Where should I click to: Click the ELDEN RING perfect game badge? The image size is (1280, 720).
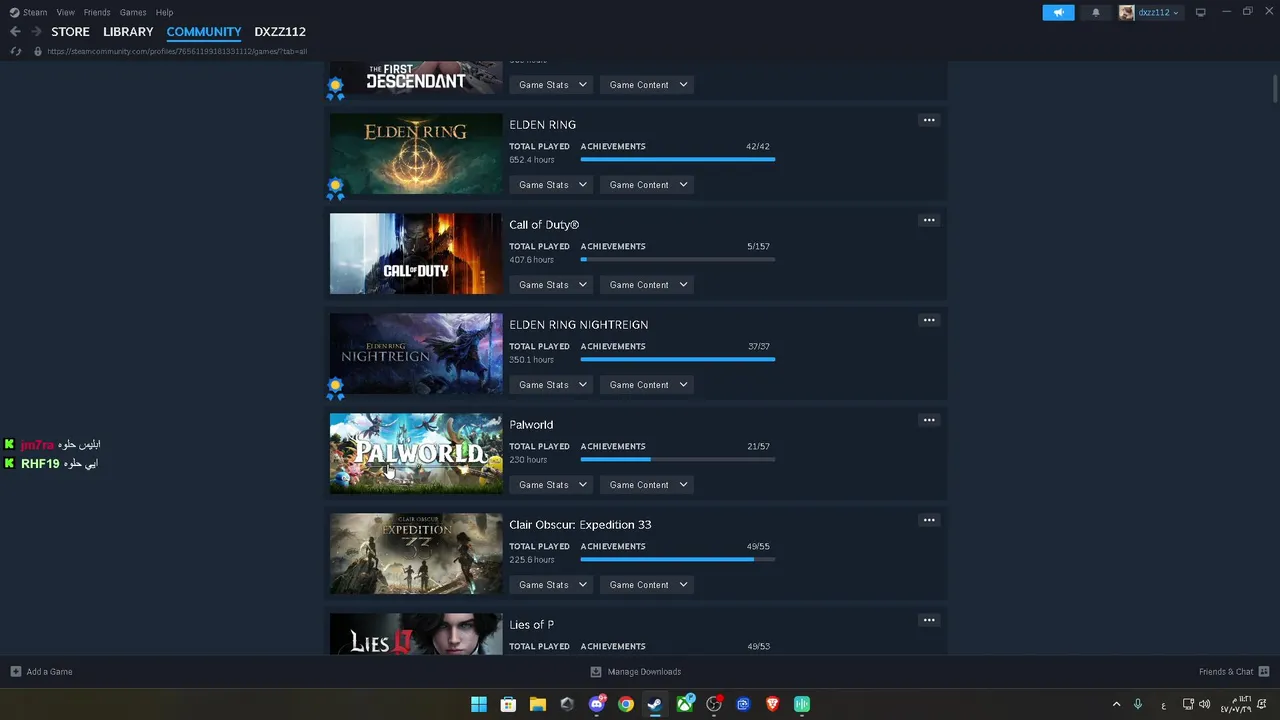click(335, 187)
